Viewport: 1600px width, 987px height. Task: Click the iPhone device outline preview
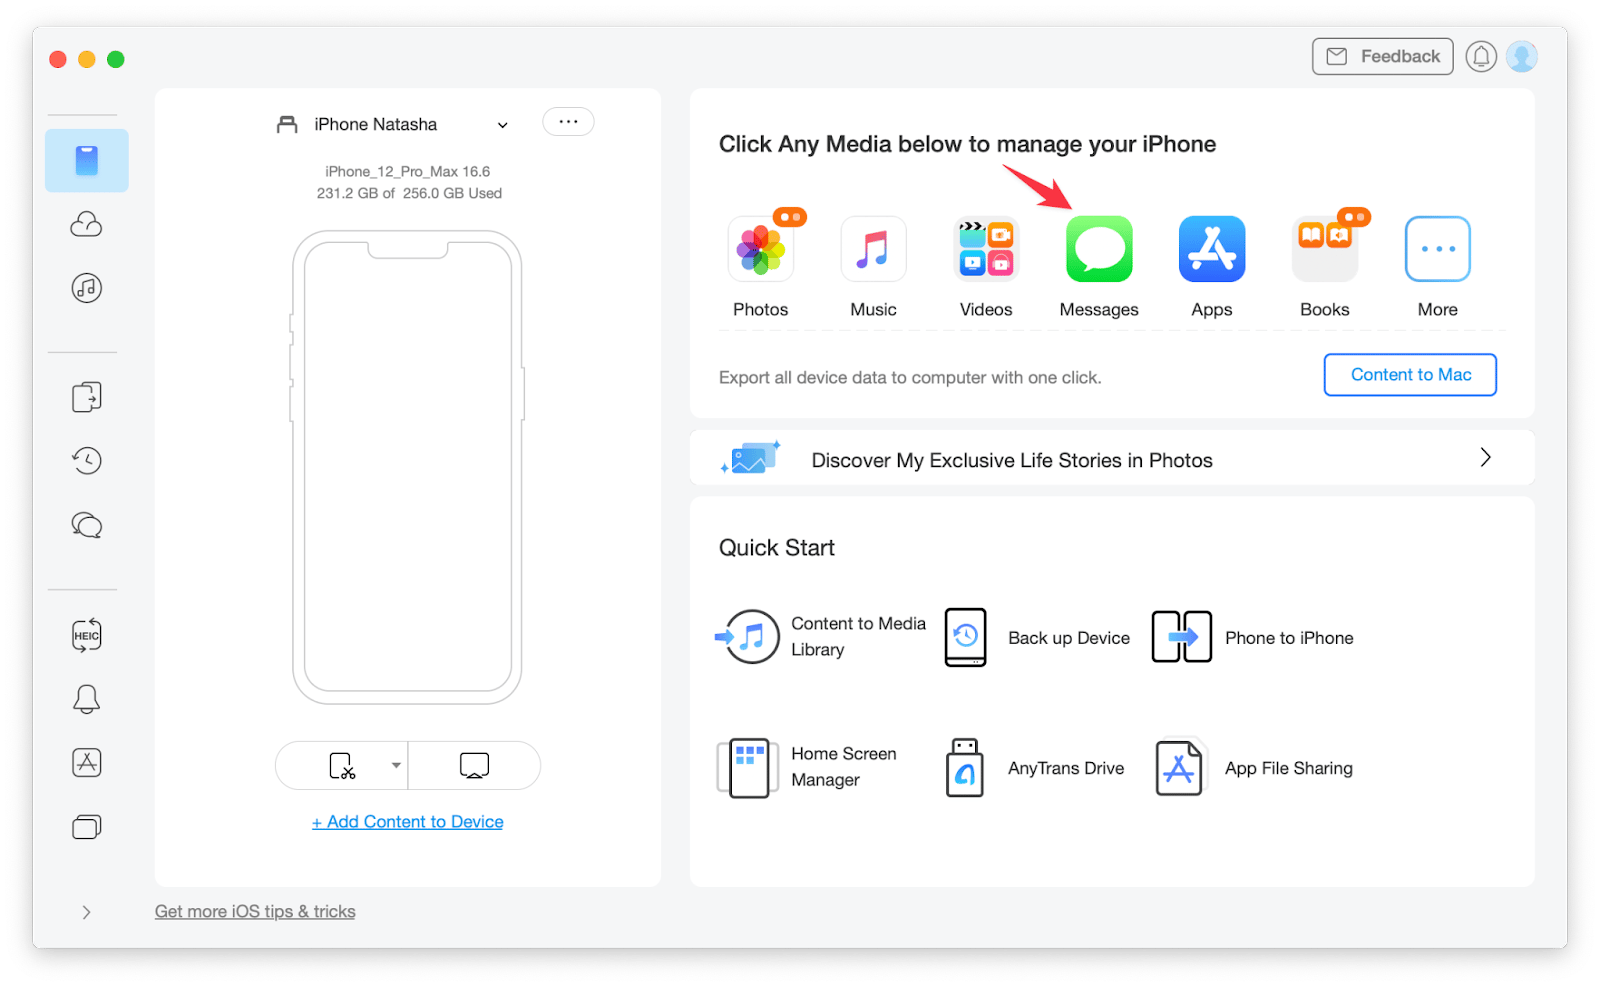[x=408, y=467]
